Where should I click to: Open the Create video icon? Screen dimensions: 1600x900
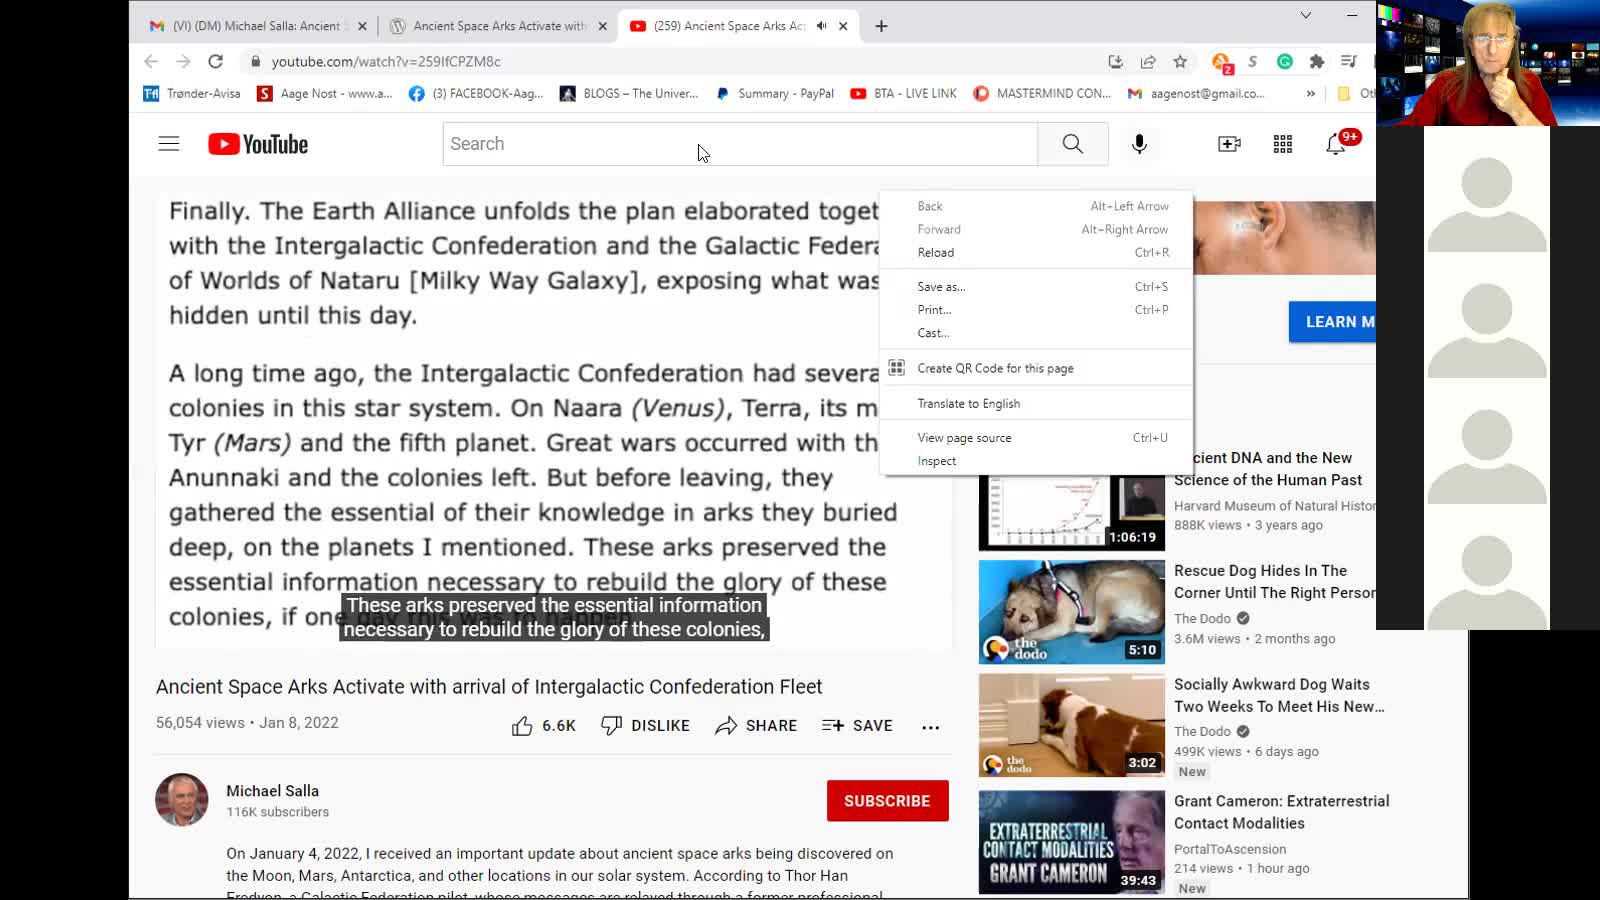(1229, 144)
